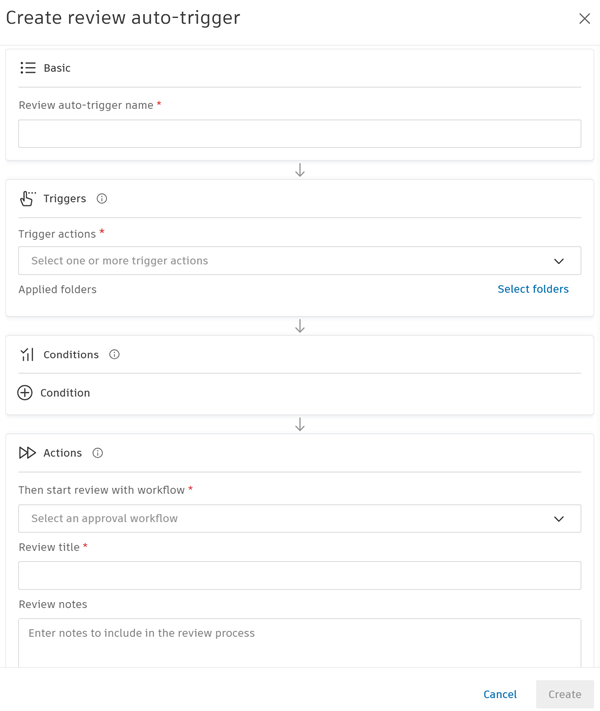Expand the approval workflow dropdown
This screenshot has height=711, width=600.
point(290,519)
